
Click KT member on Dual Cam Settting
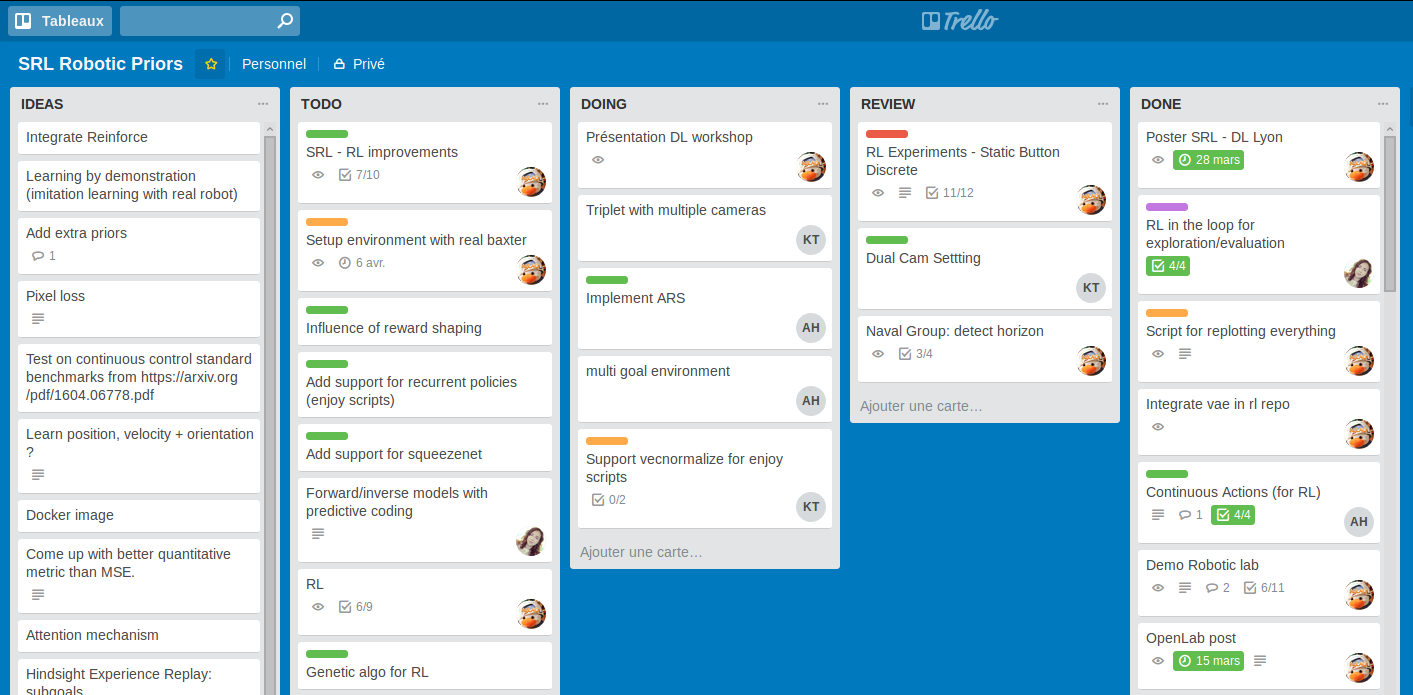coord(1091,288)
